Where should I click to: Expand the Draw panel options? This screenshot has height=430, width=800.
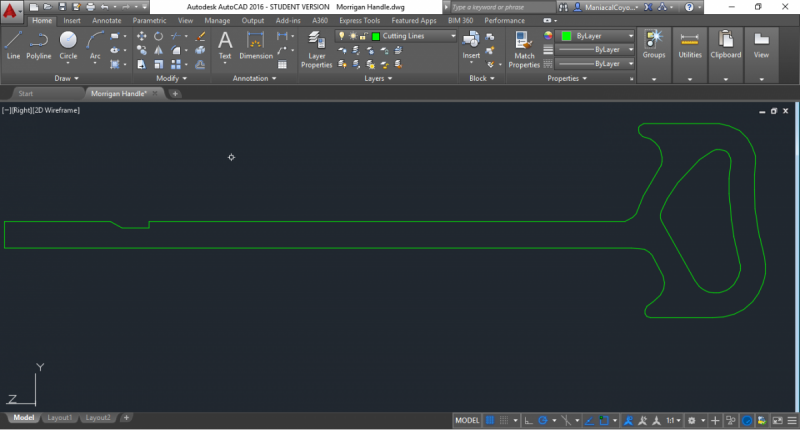click(x=69, y=78)
